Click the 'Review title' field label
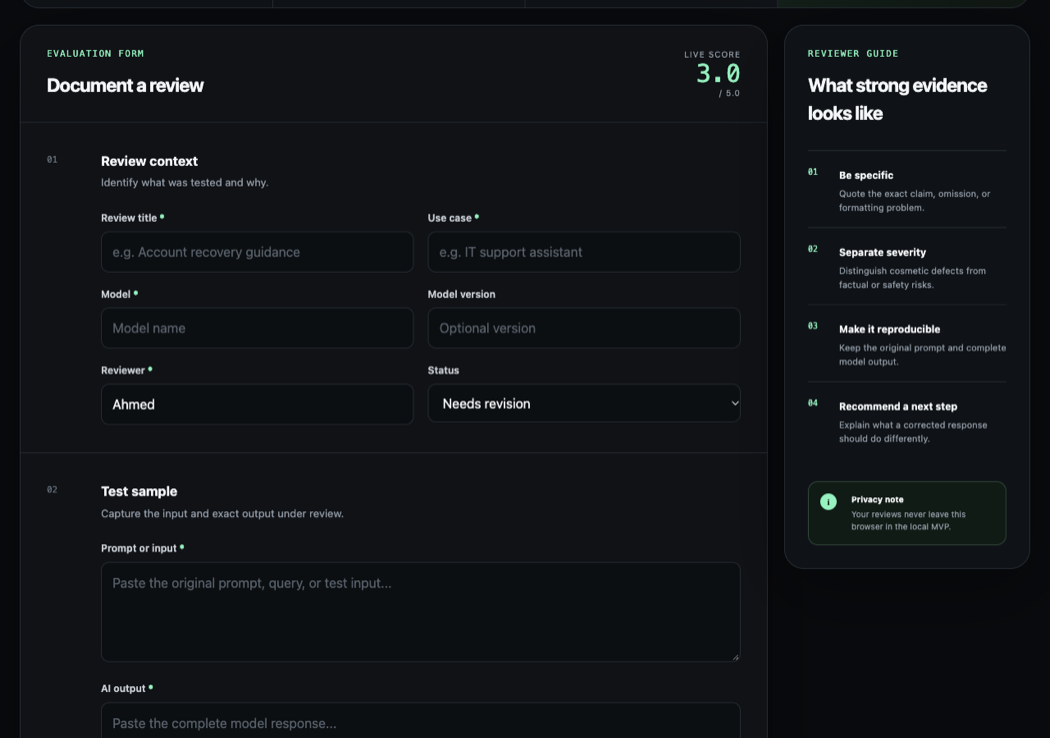The image size is (1050, 738). tap(129, 218)
